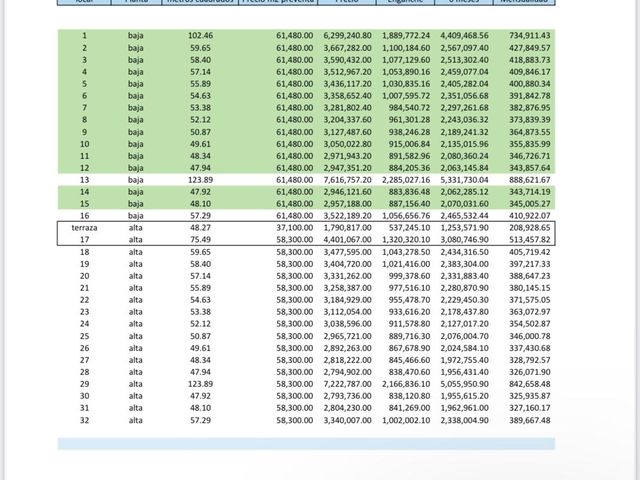Click mensualidad cell 389,667.48 in last row
Image resolution: width=640 pixels, height=480 pixels.
(530, 420)
